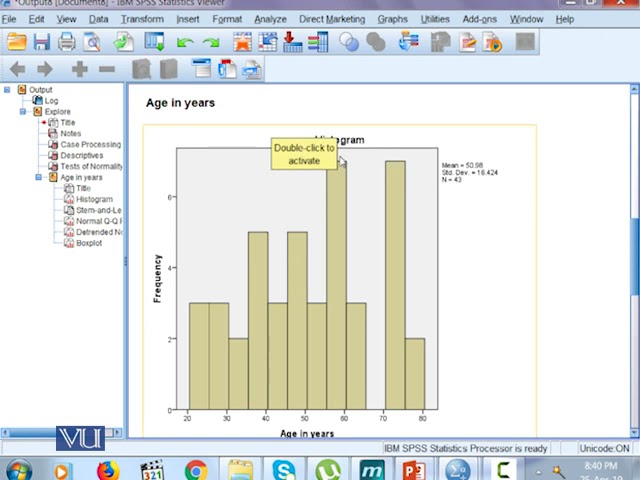Click the Promote left arrow icon
Screen dimensions: 640x480
(x=17, y=69)
